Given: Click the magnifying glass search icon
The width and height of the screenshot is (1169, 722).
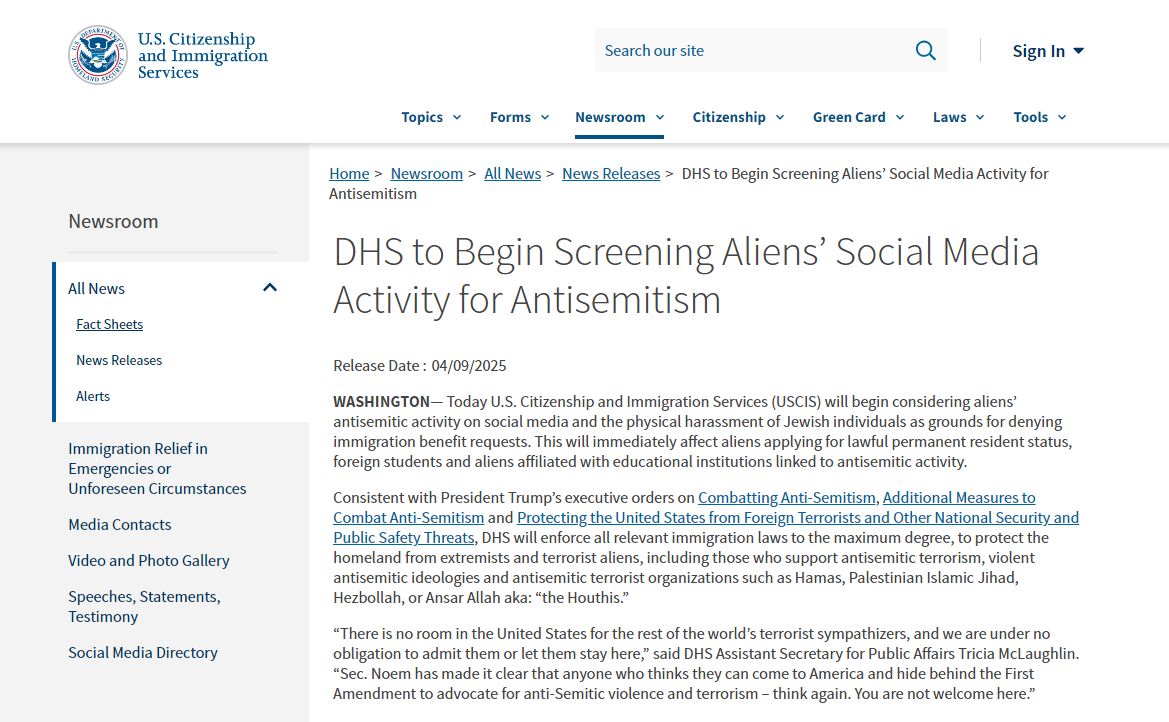Looking at the screenshot, I should pos(925,51).
